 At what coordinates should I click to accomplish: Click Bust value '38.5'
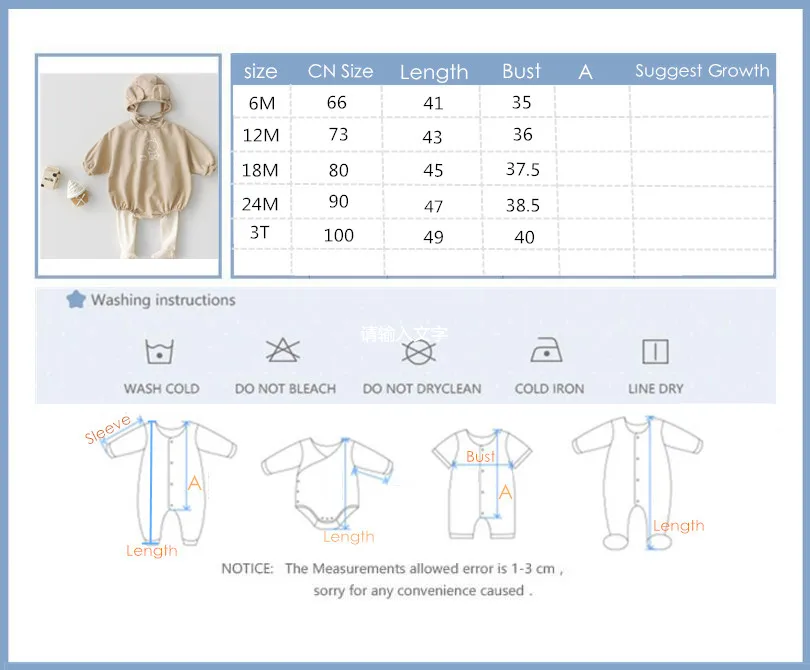[522, 205]
